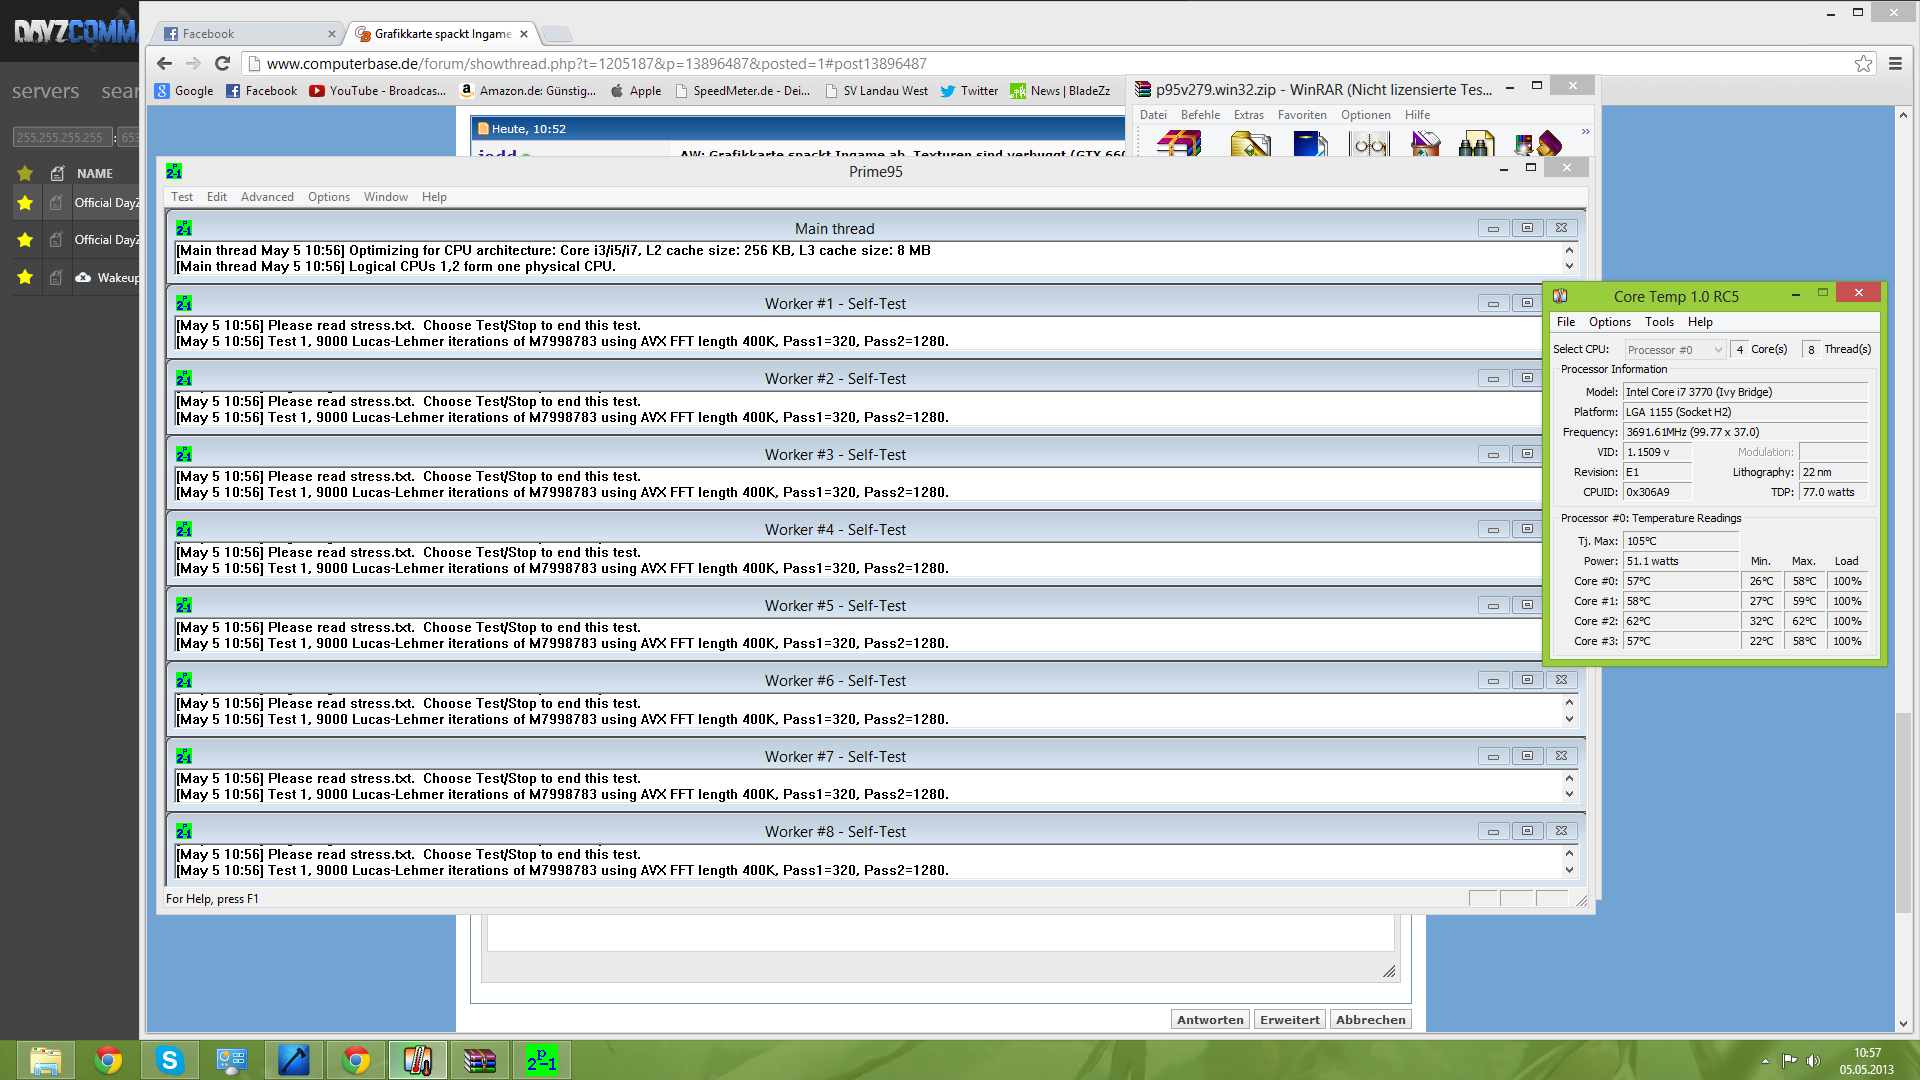Screen dimensions: 1920x1080
Task: Expand WinRAR toolbar overflow chevron
Action: tap(1585, 132)
